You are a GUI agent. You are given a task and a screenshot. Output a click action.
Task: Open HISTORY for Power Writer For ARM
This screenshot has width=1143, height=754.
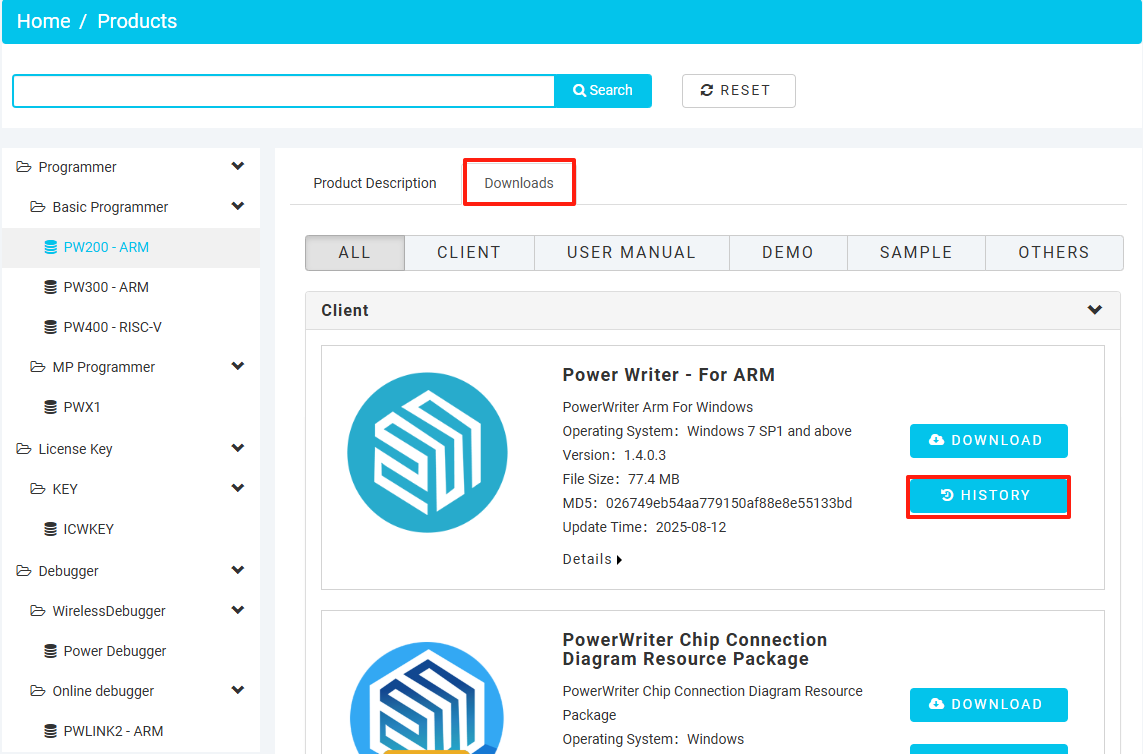point(988,496)
